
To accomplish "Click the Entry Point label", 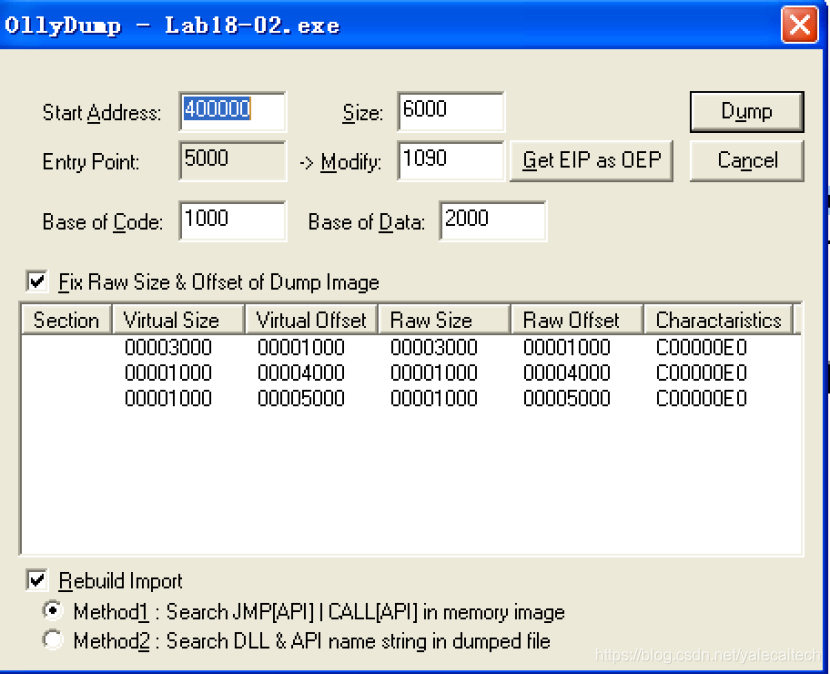I will coord(91,161).
